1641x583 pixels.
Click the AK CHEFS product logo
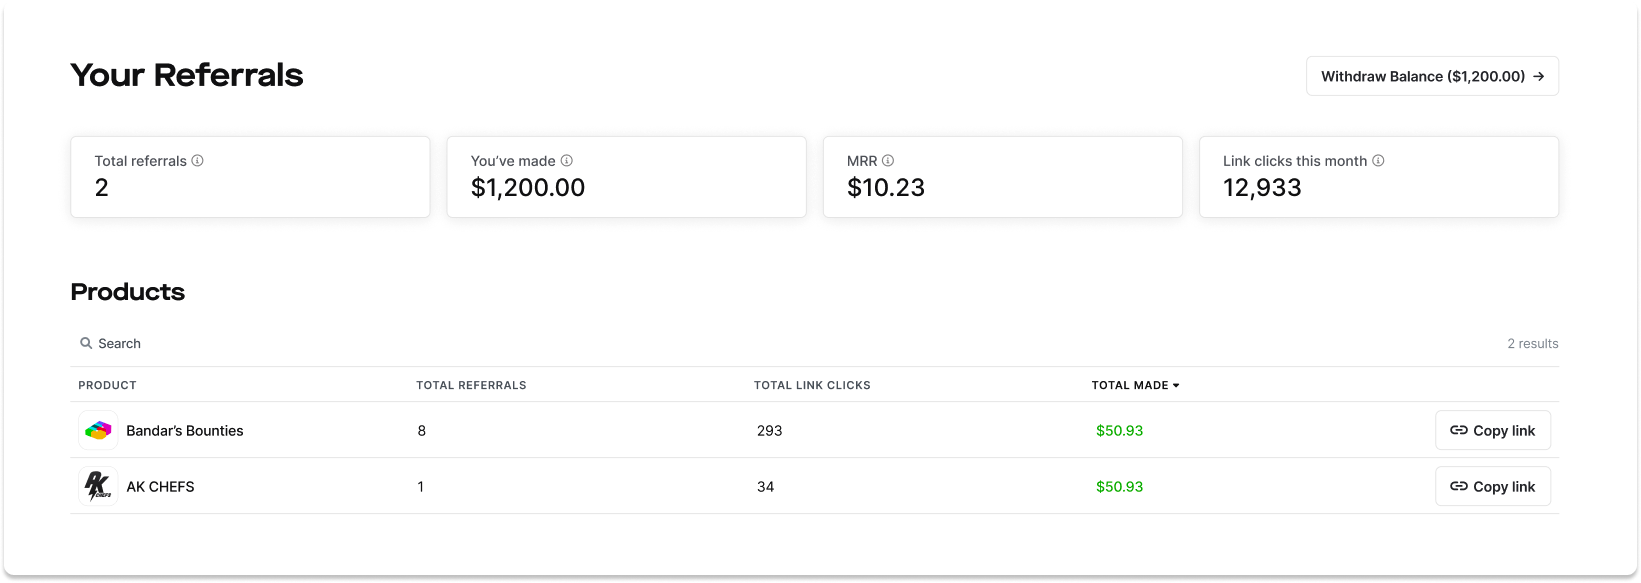tap(98, 487)
